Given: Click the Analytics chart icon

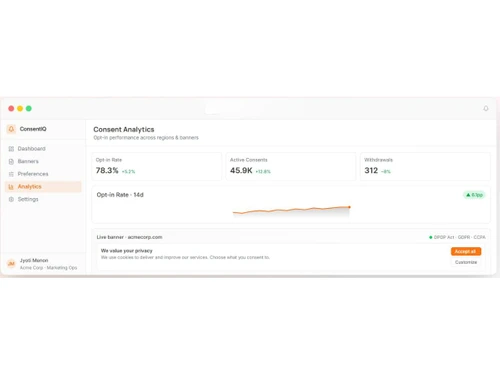Looking at the screenshot, I should (11, 187).
